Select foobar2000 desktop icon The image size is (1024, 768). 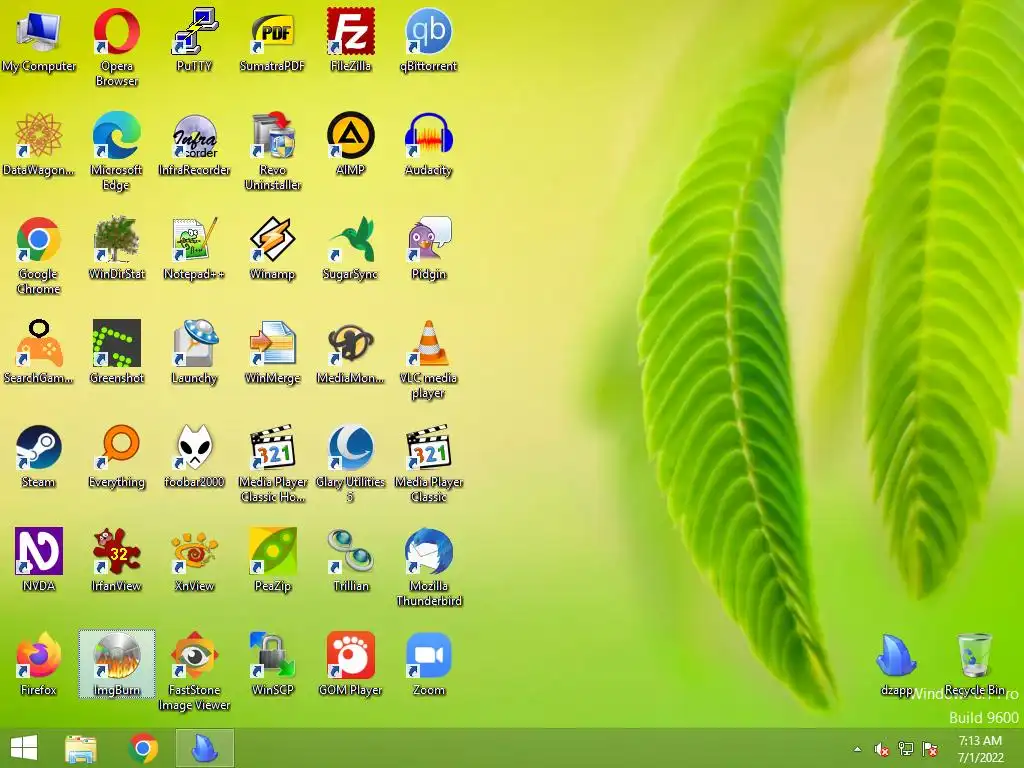[194, 456]
